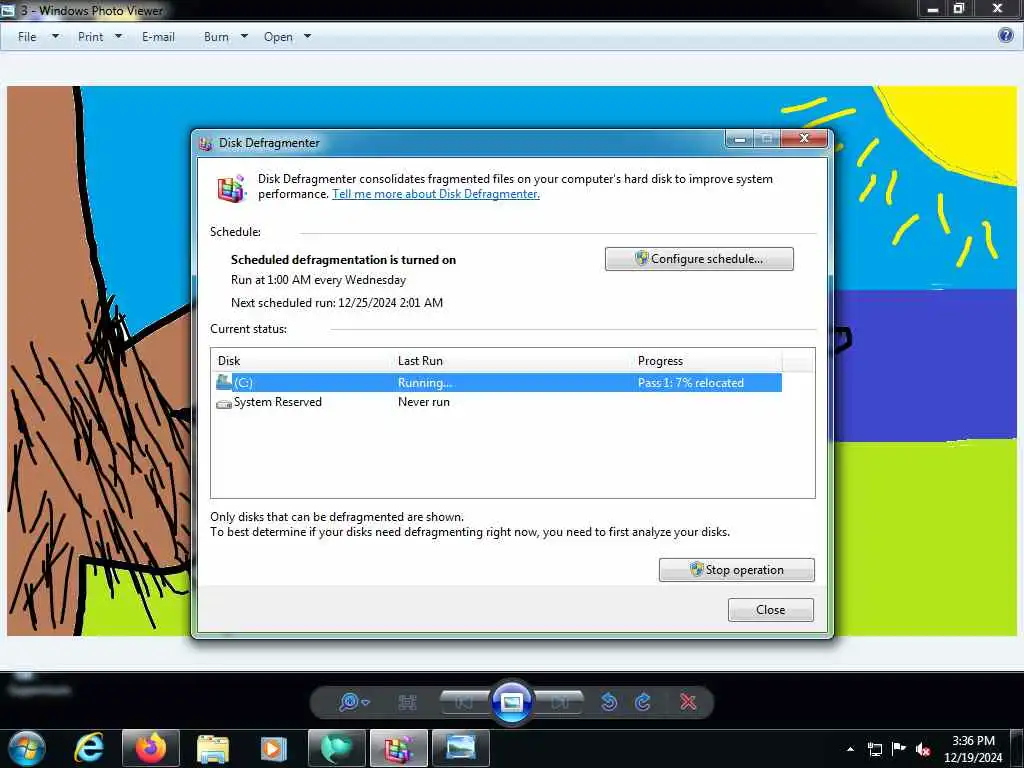Open the Open menu in Photo Viewer
This screenshot has height=768, width=1024.
click(278, 37)
